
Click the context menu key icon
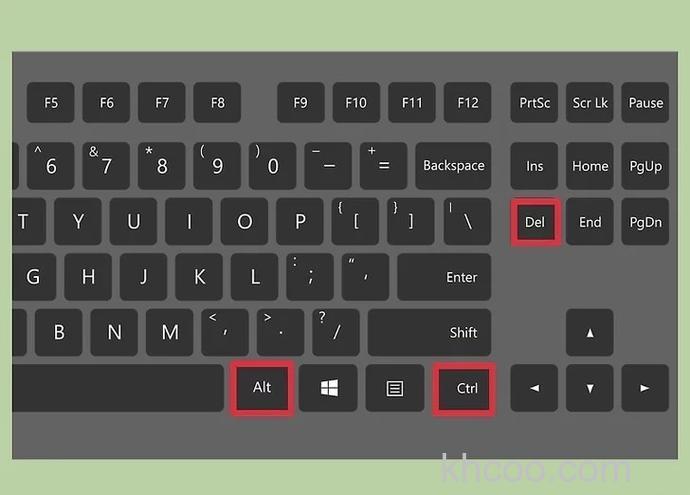coord(395,388)
